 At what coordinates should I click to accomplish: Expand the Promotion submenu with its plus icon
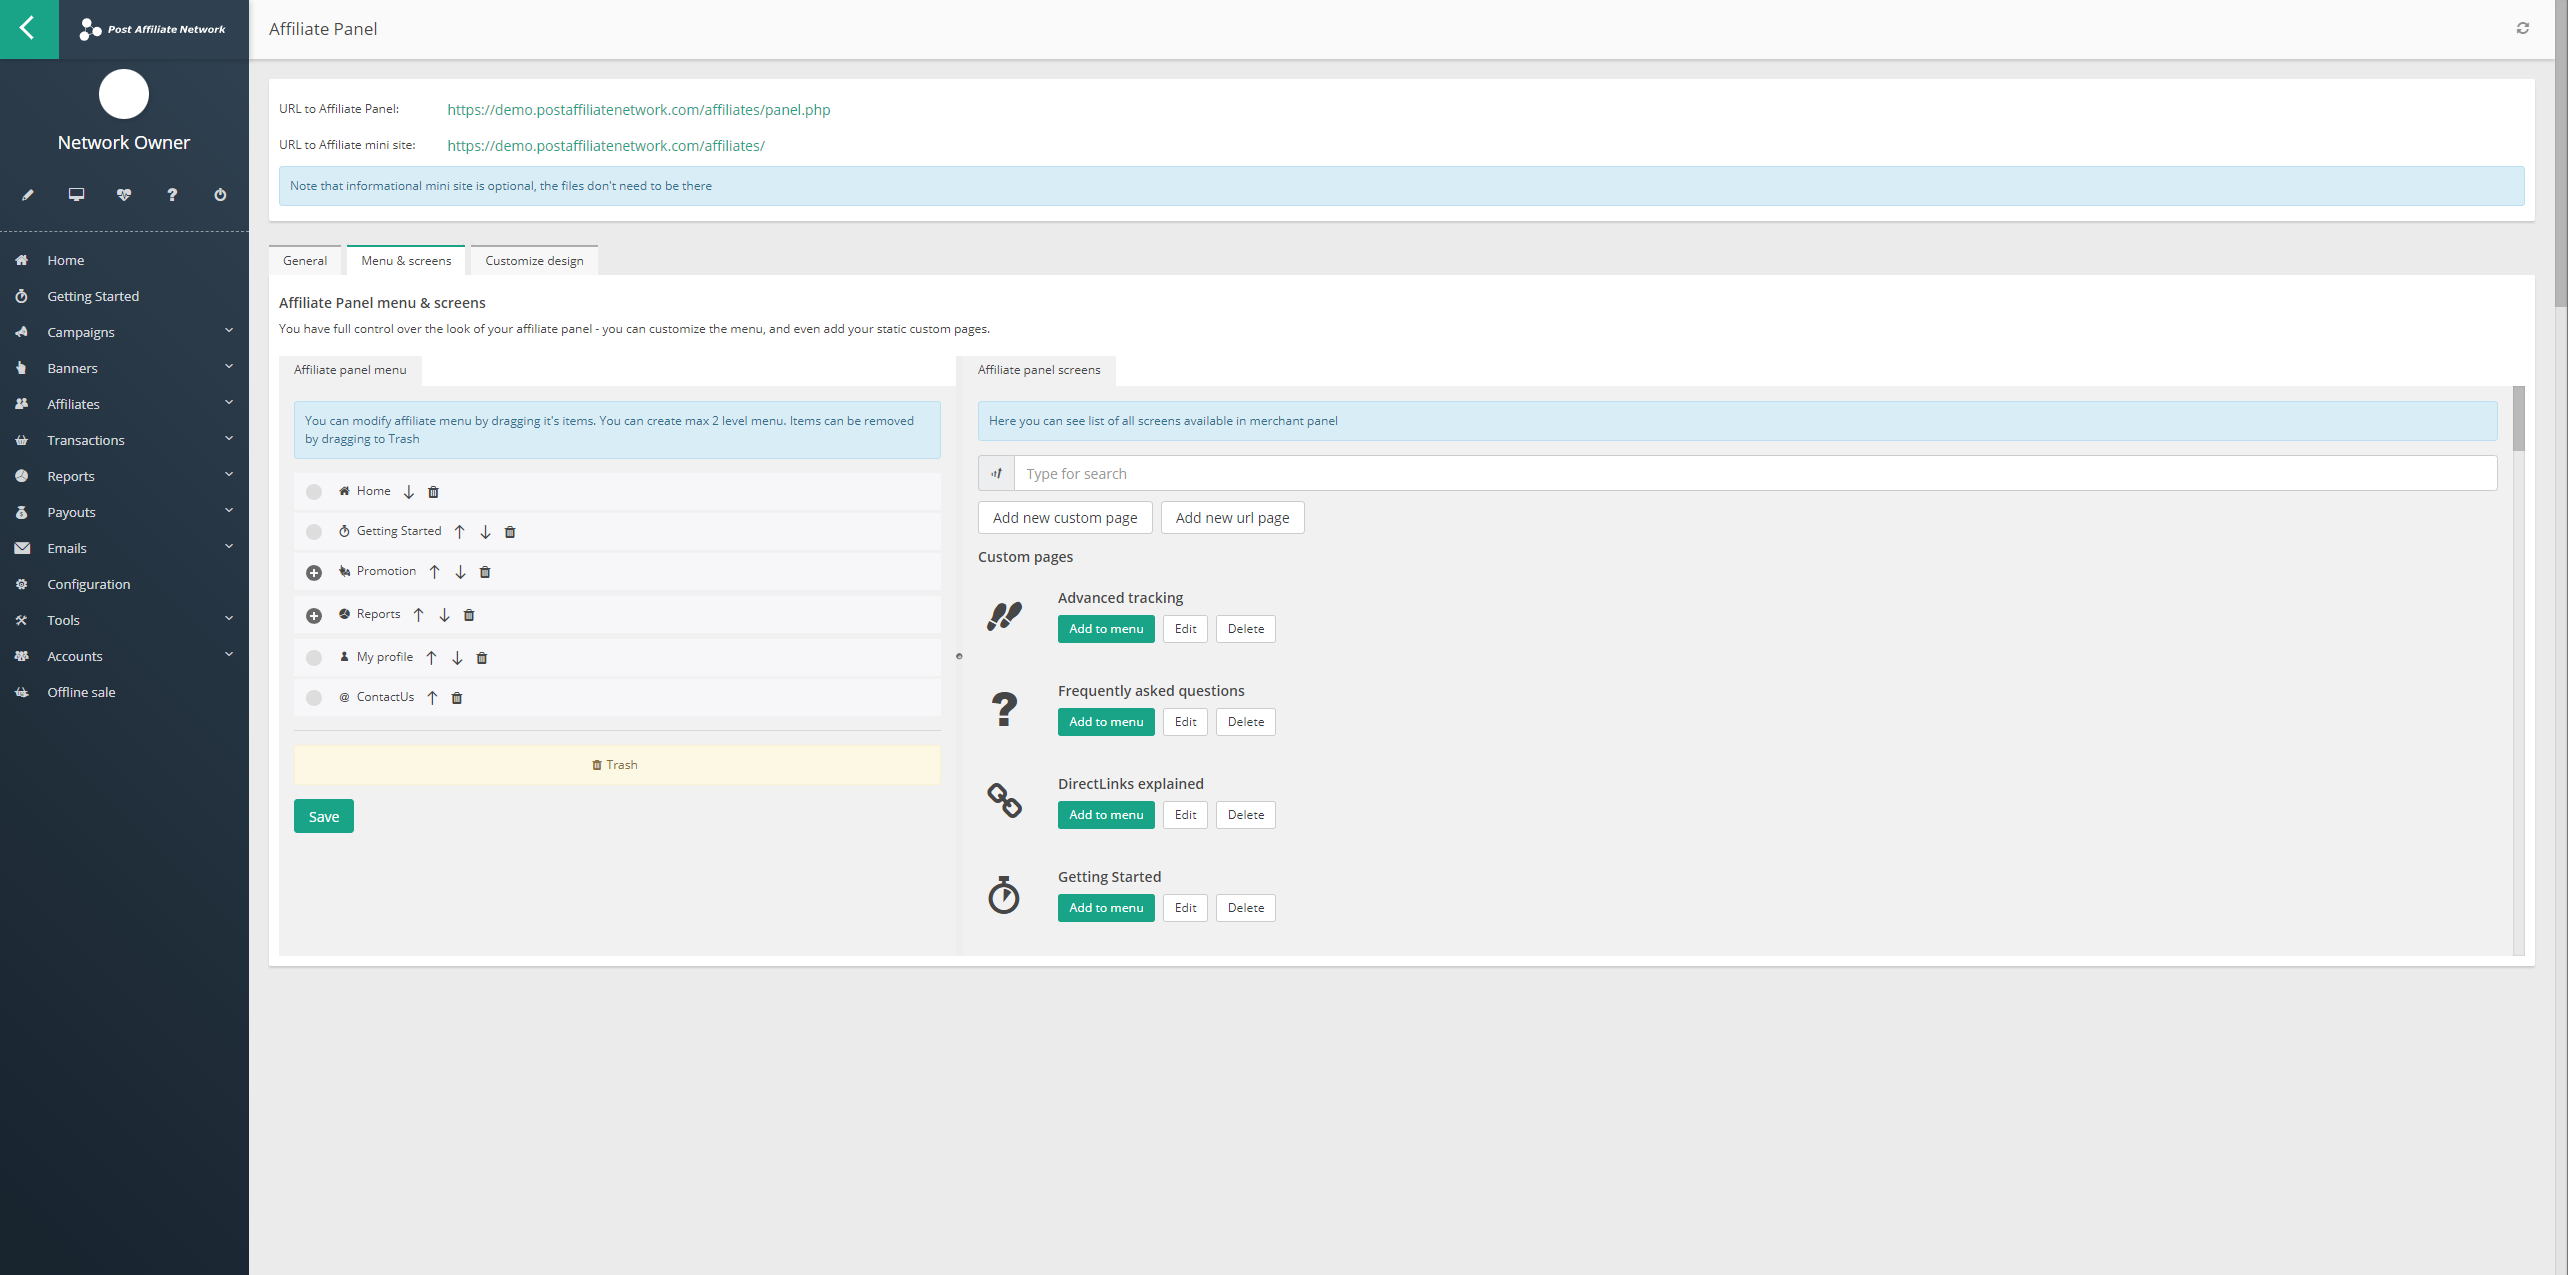pyautogui.click(x=314, y=572)
